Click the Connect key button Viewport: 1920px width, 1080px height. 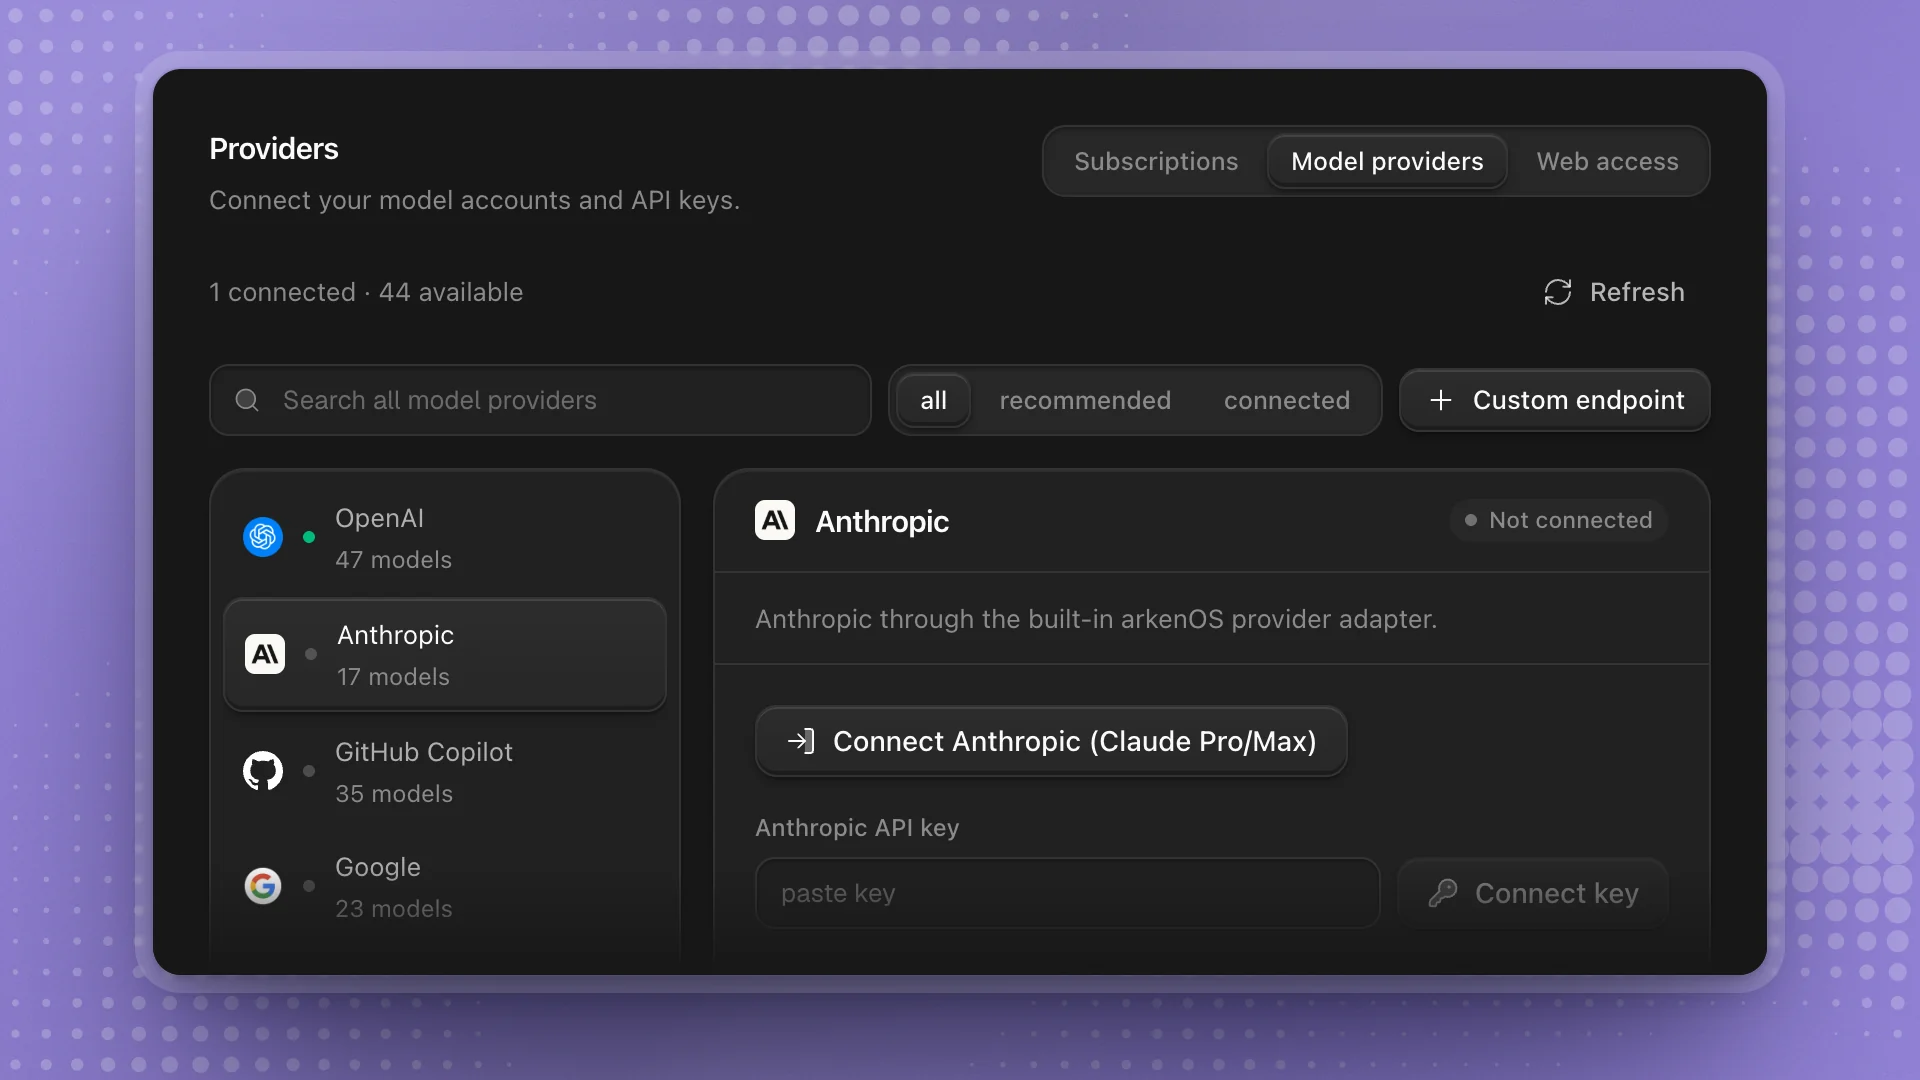(1533, 893)
